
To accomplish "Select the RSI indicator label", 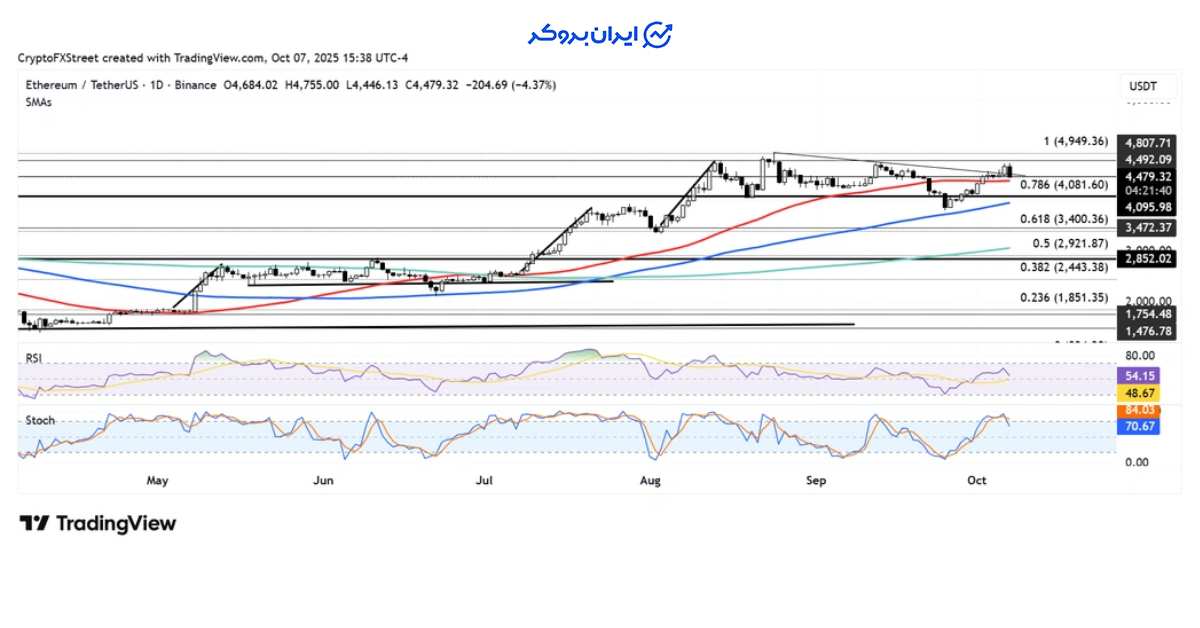I will point(33,355).
